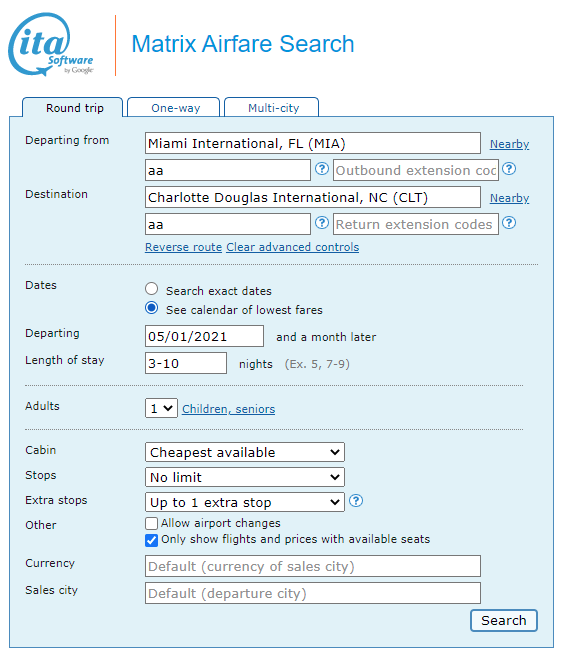Image resolution: width=562 pixels, height=660 pixels.
Task: Open help icon next to Extra stops
Action: (x=356, y=500)
